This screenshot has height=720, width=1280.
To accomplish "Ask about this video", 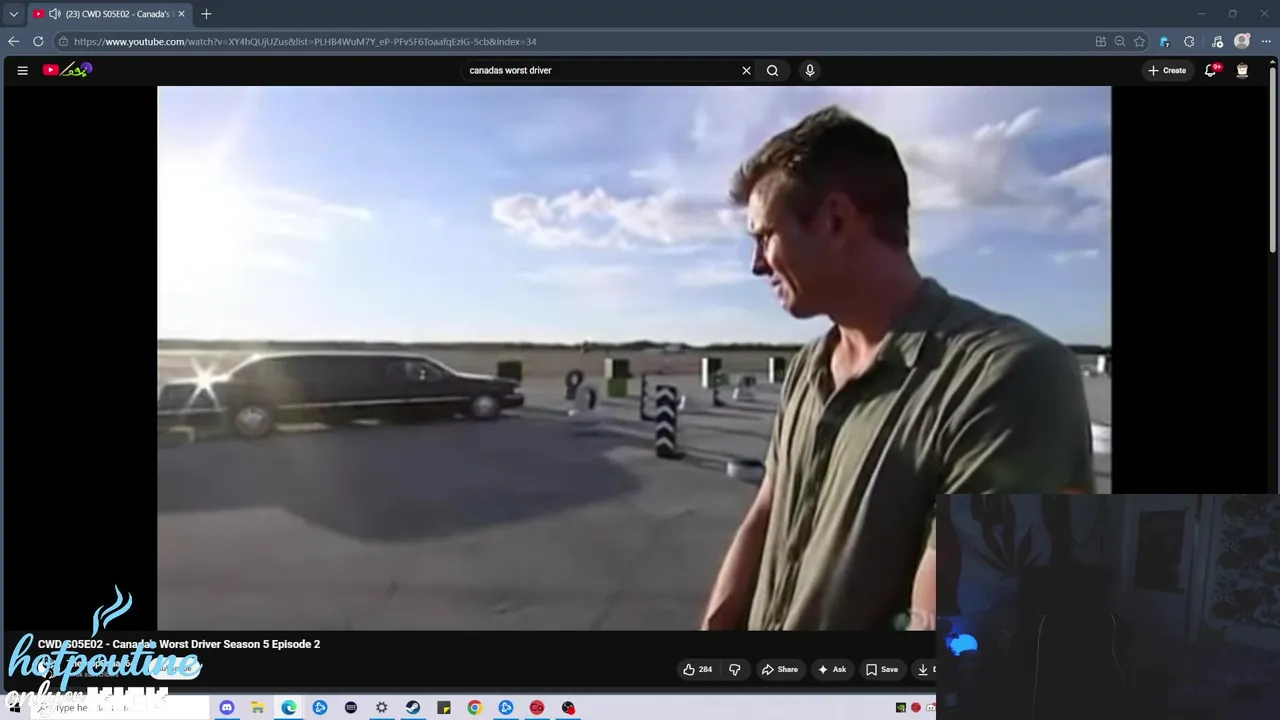I will (832, 669).
